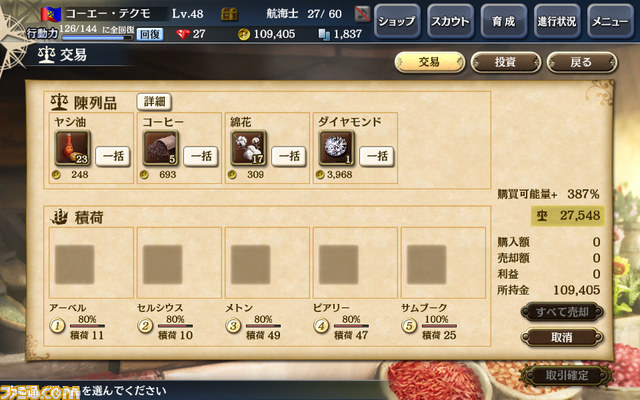Click the empty cargo slot for セルシウス
Viewport: 640px width, 400px height.
[162, 264]
